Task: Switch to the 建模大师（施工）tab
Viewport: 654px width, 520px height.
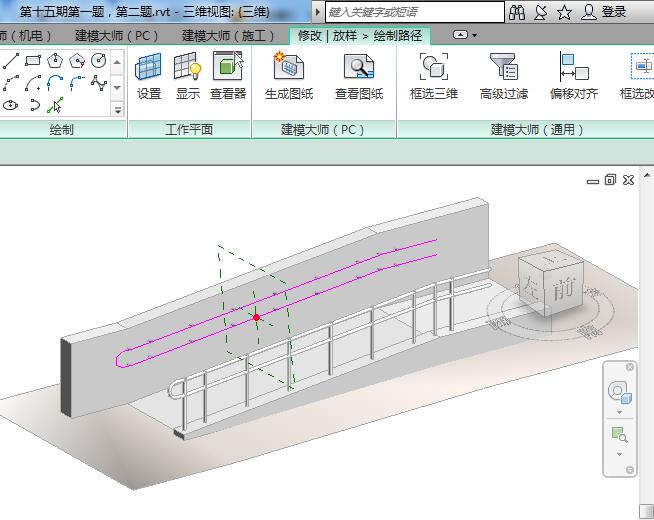Action: coord(228,35)
